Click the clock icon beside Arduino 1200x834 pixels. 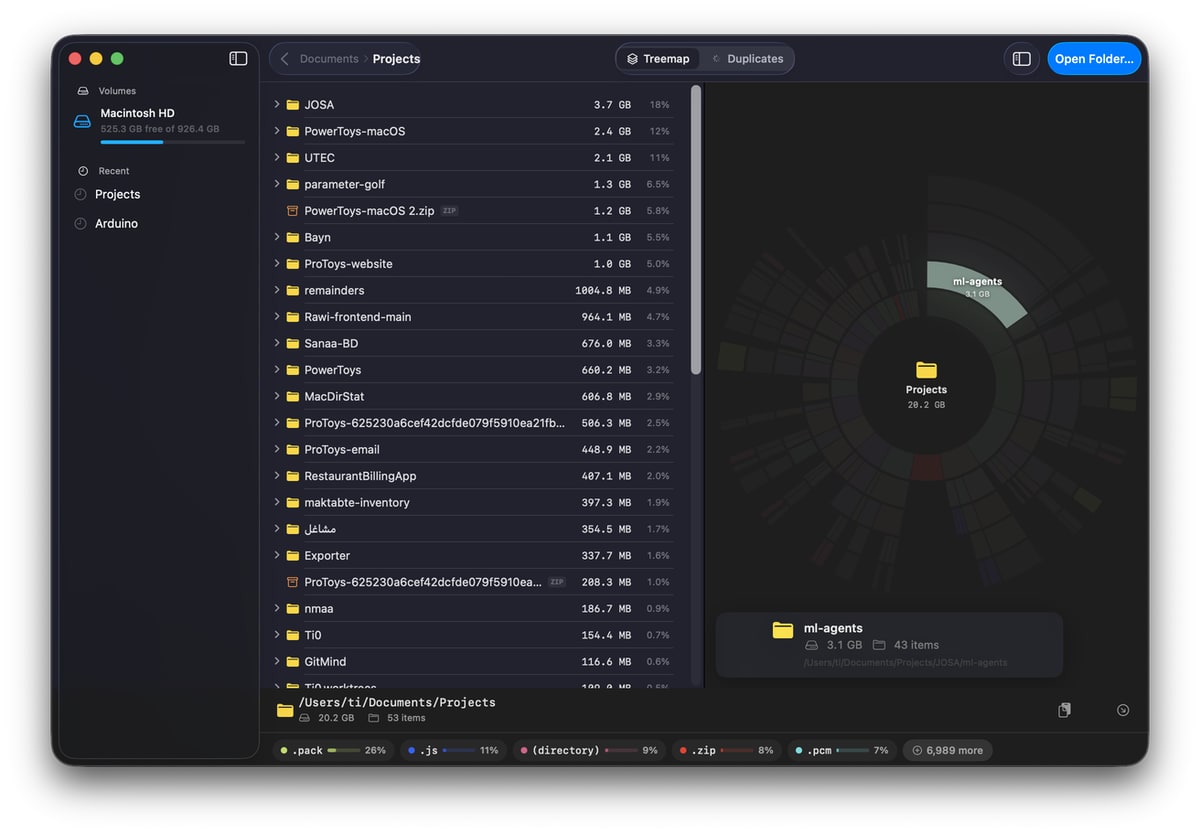81,224
